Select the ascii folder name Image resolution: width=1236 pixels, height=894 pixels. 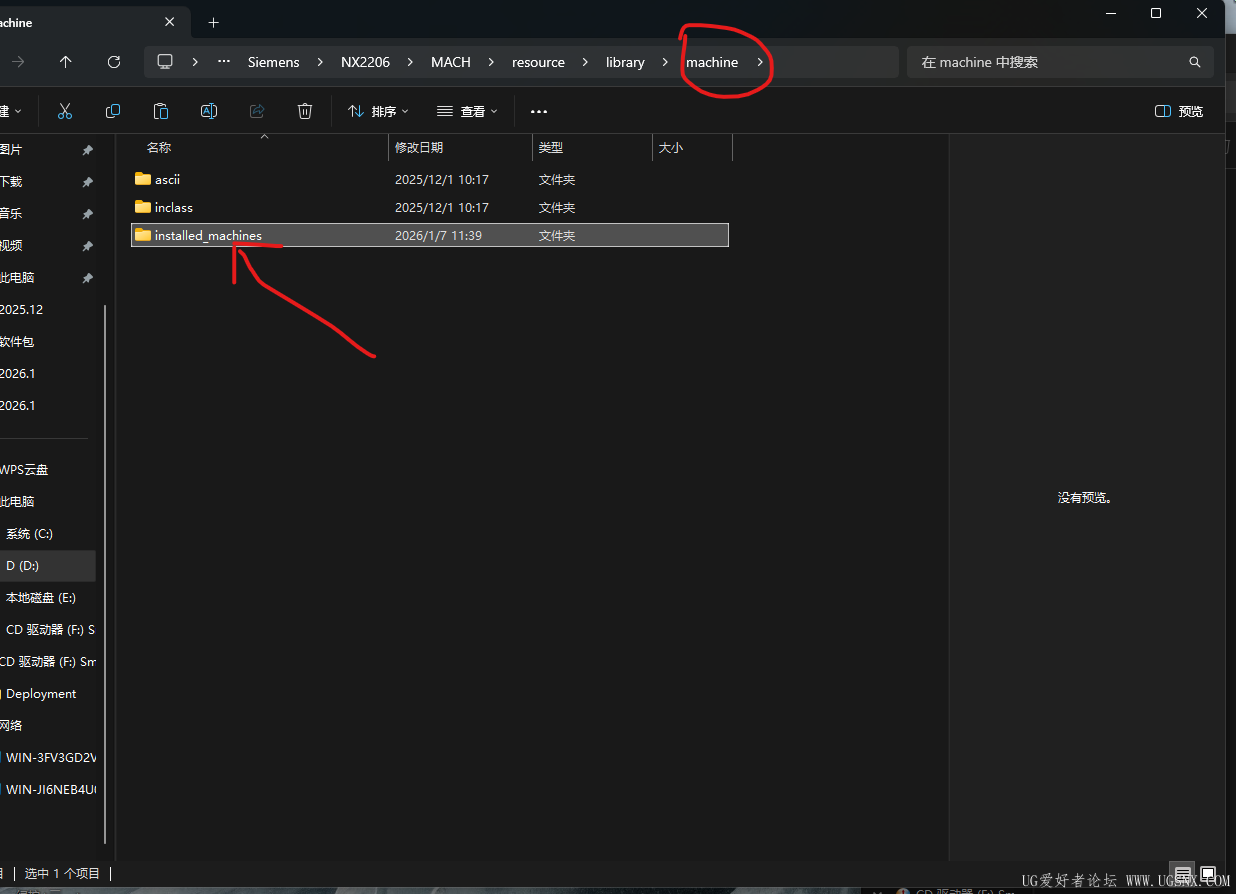click(167, 179)
